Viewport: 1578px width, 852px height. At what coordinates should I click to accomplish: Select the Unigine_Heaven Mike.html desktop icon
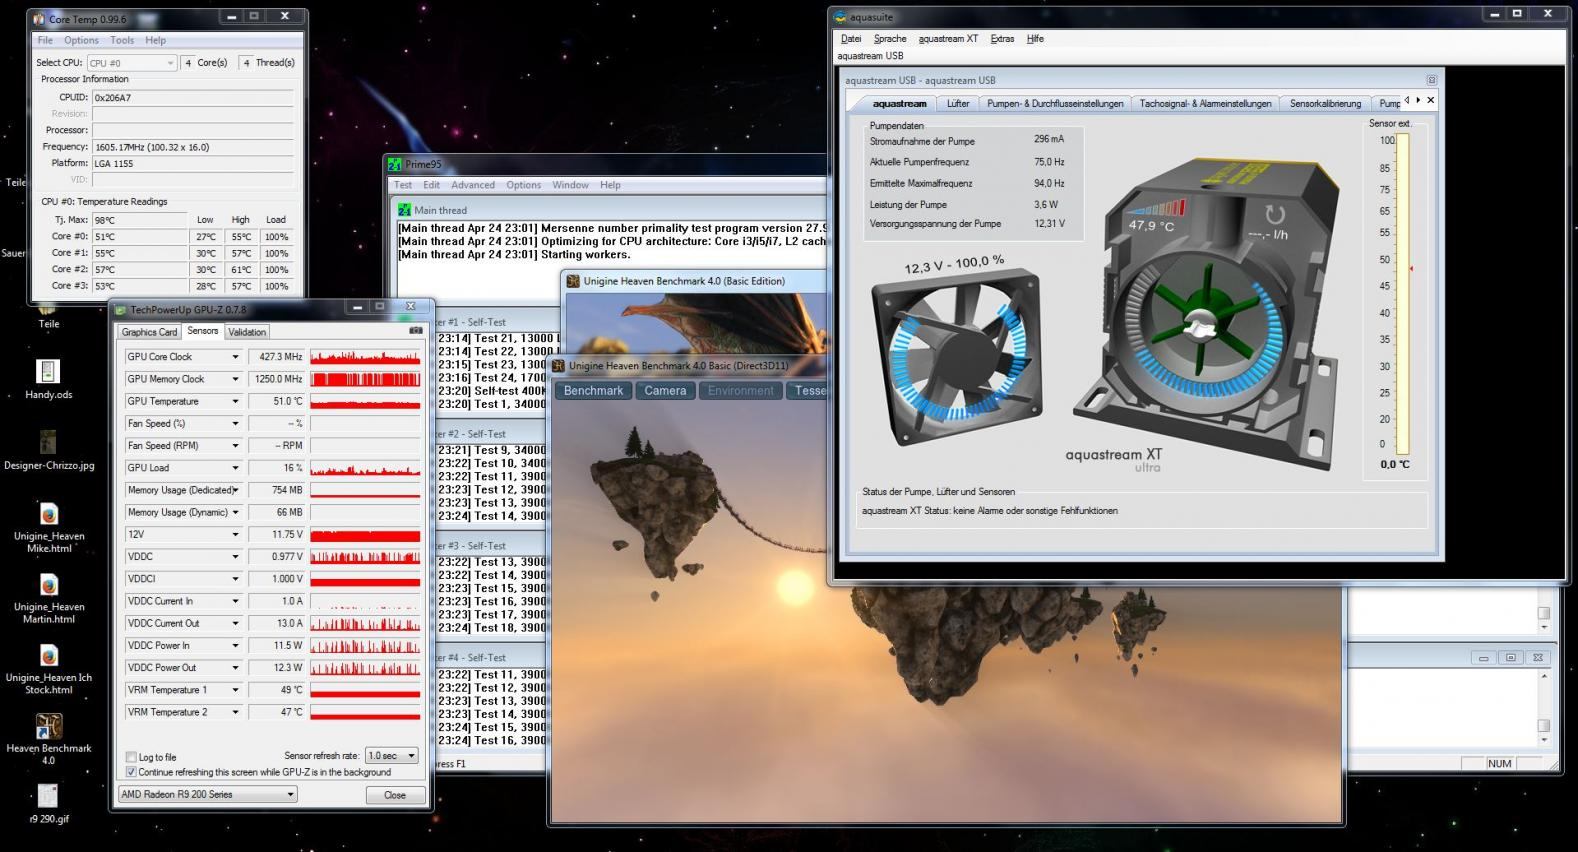[x=48, y=526]
